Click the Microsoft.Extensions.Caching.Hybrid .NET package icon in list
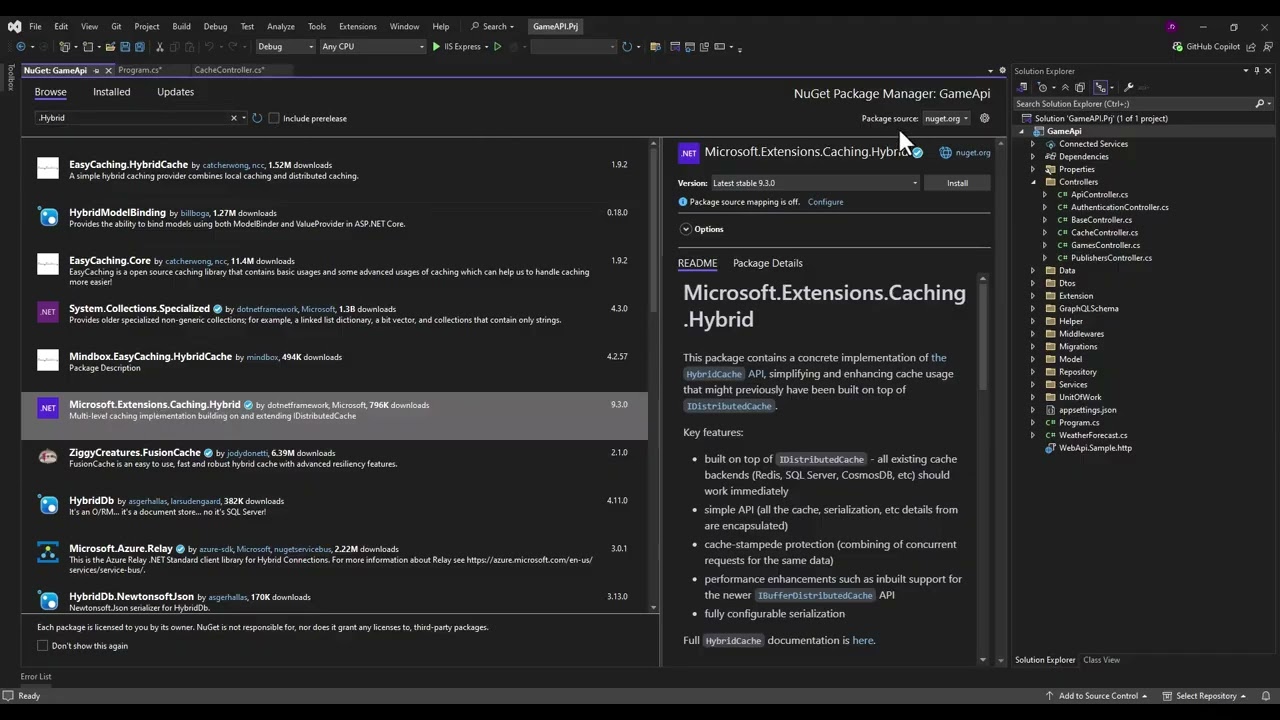Screen dimensions: 1280x720 click(48, 408)
